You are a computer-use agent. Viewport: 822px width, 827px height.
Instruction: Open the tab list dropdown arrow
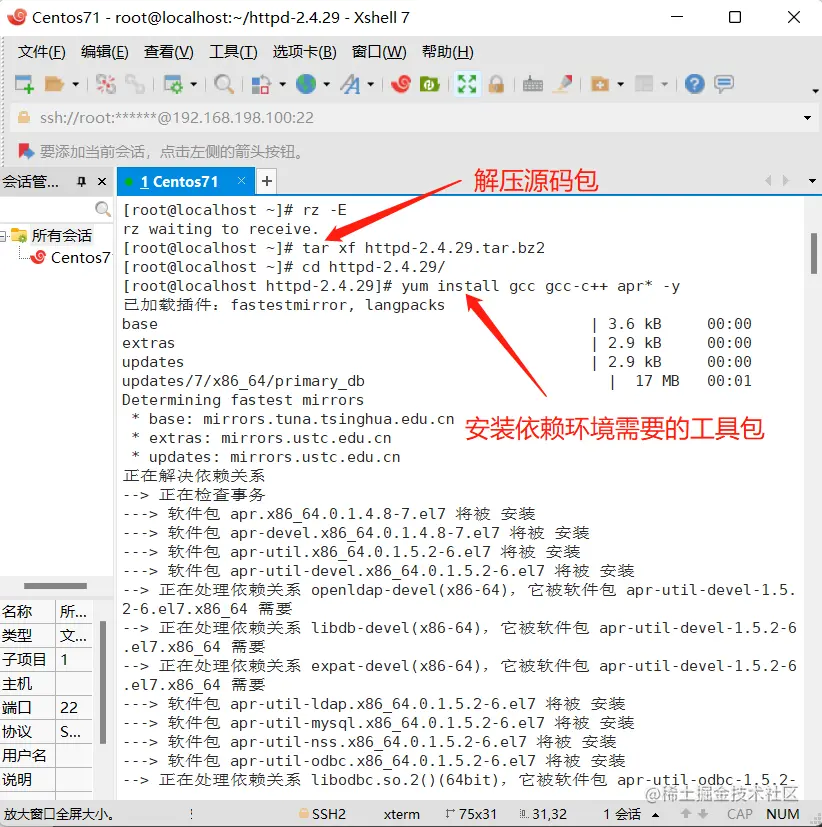coord(812,181)
